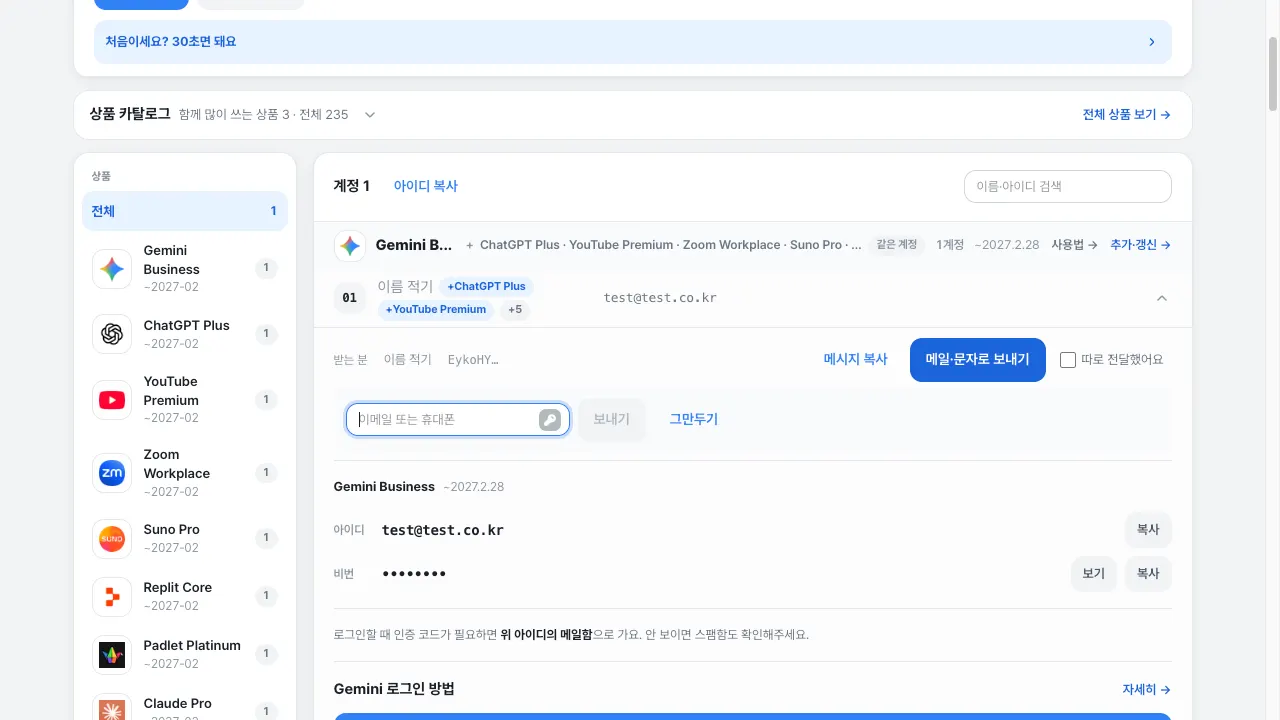
Task: Select Padlet Platinum in product list
Action: [x=185, y=654]
